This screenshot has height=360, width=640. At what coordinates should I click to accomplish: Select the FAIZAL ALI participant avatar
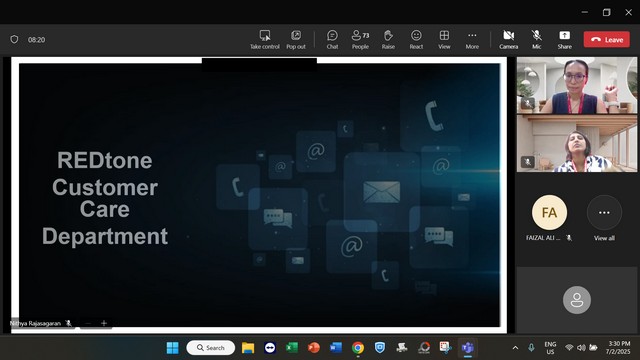[549, 212]
